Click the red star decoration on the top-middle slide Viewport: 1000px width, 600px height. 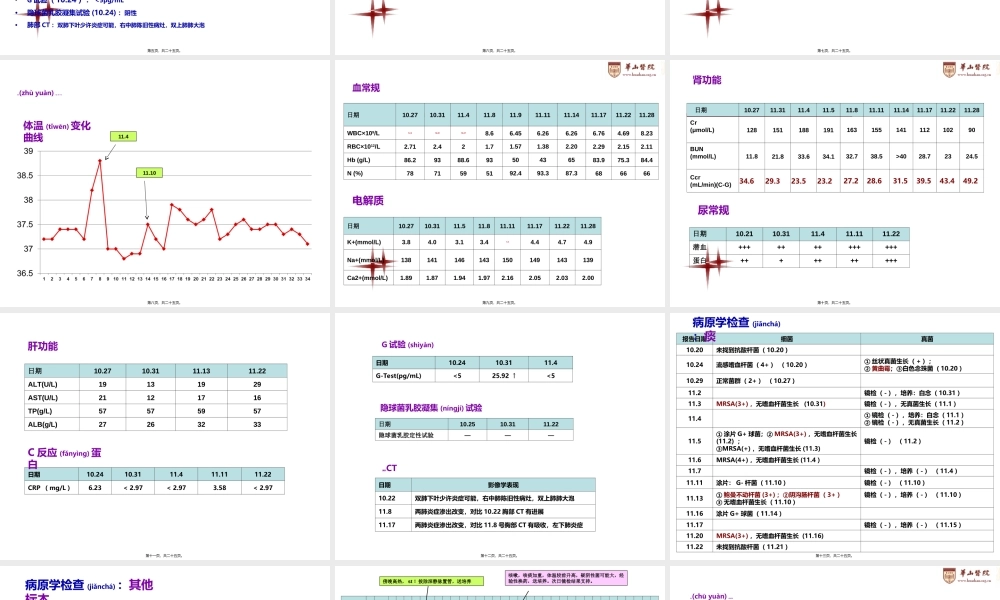click(375, 15)
